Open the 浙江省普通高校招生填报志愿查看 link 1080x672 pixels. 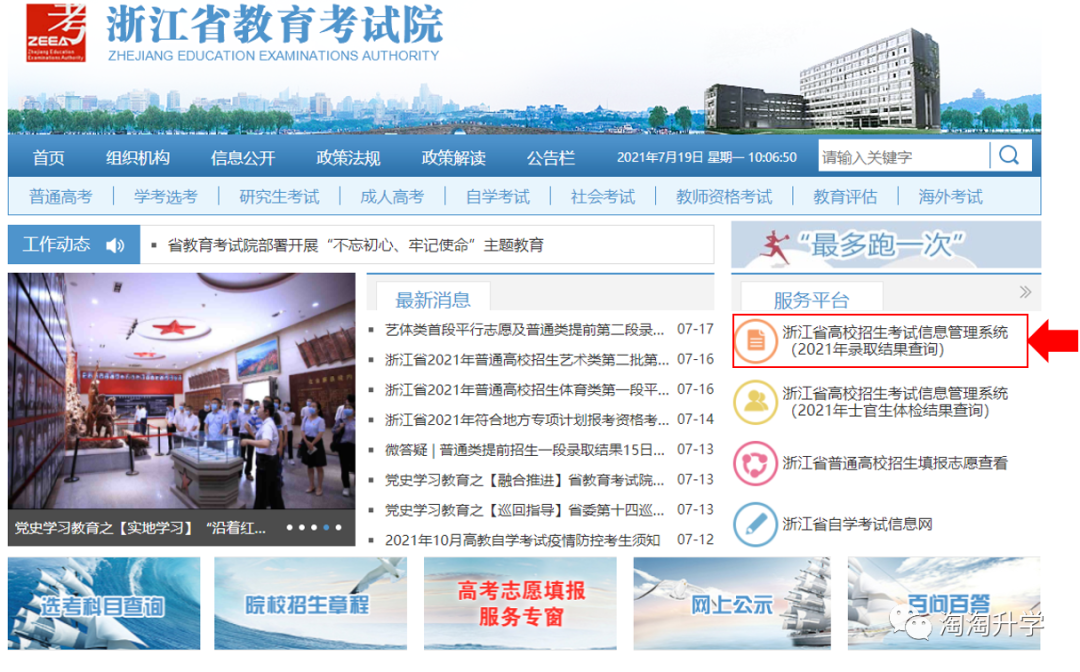click(895, 463)
